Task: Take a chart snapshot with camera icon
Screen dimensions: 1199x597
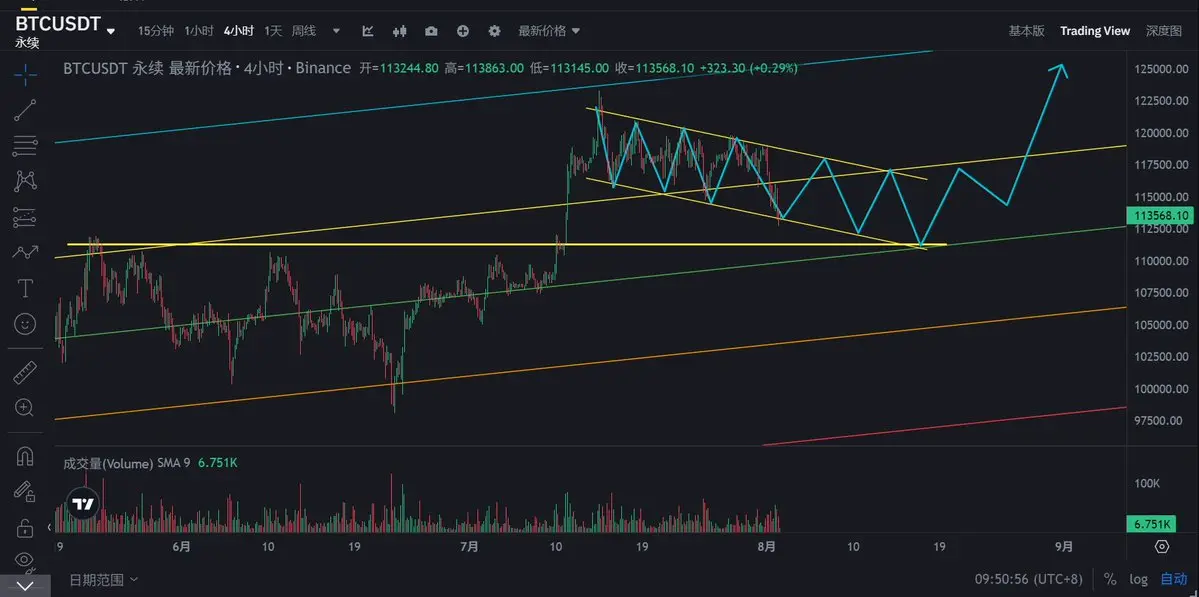Action: click(431, 31)
